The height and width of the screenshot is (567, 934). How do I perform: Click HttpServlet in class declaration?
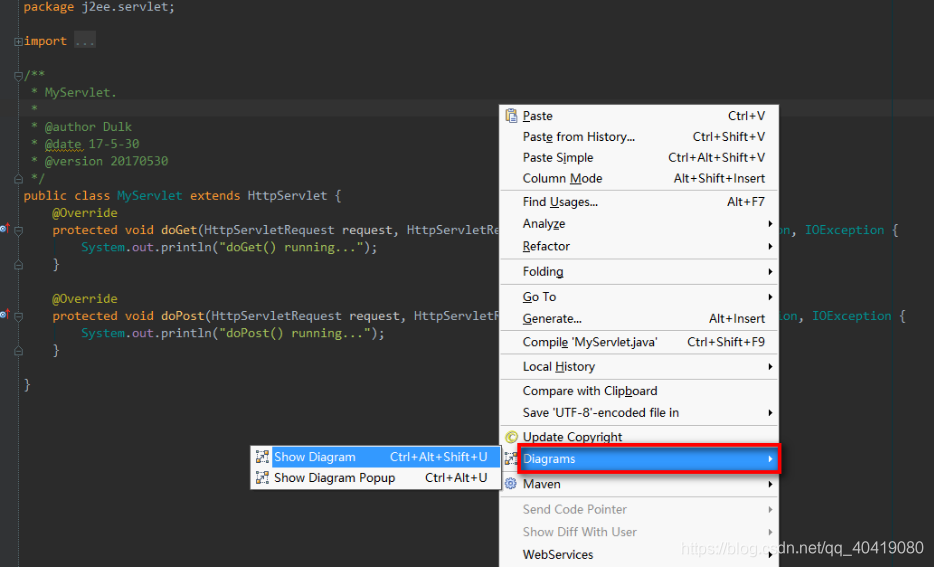(287, 195)
